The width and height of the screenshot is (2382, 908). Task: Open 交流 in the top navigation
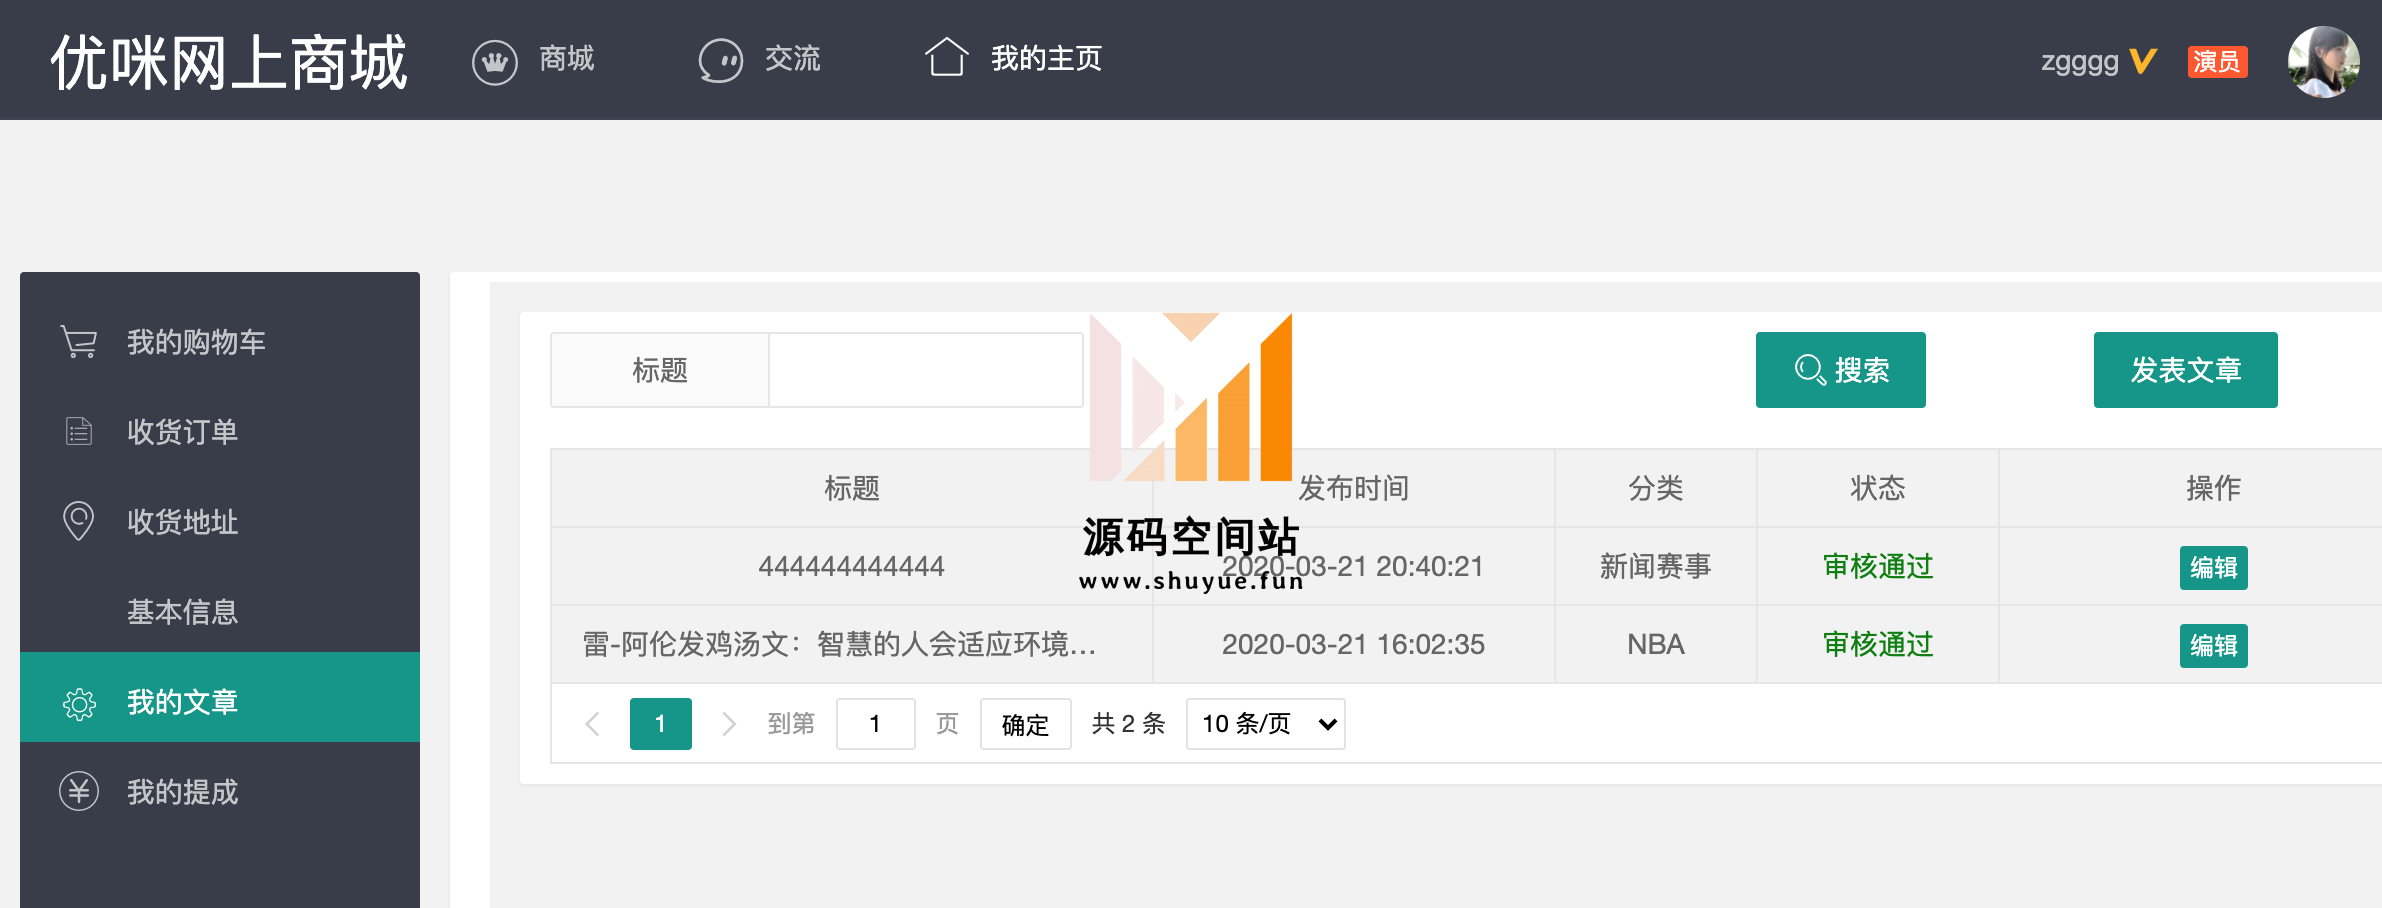click(793, 59)
